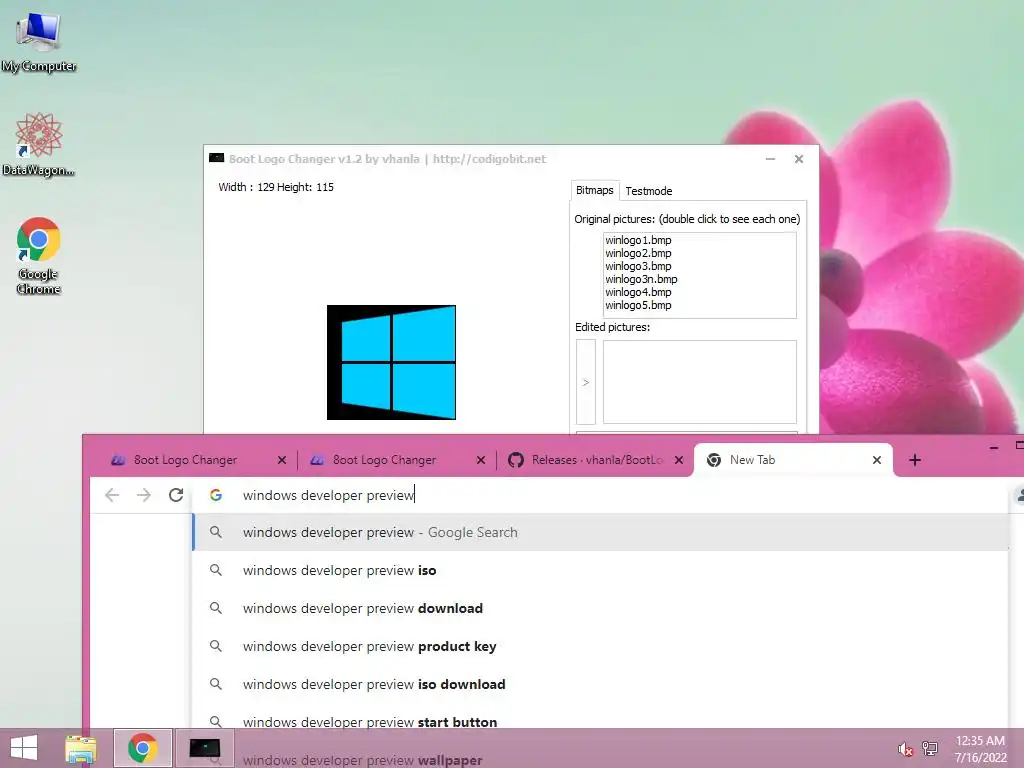Minimize the Chrome window
1024x768 pixels.
point(994,448)
